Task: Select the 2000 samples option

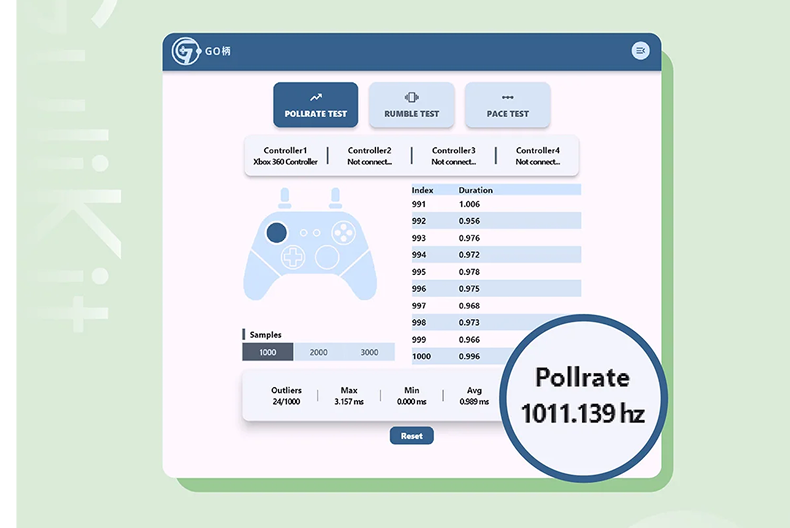Action: 318,352
